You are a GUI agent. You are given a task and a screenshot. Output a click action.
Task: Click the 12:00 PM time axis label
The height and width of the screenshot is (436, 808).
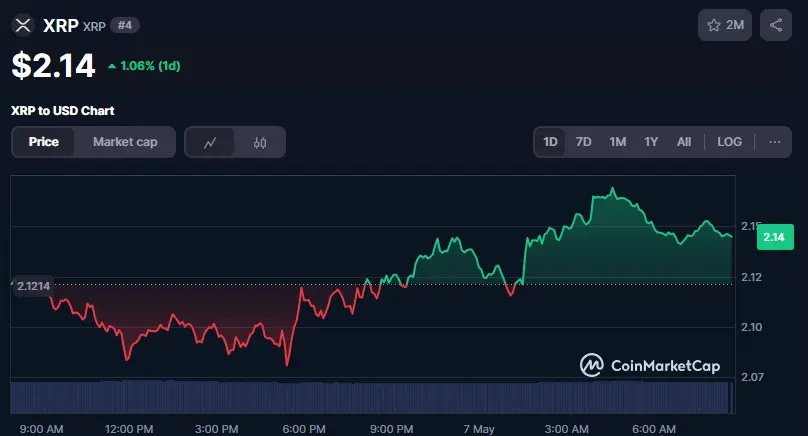click(x=129, y=429)
